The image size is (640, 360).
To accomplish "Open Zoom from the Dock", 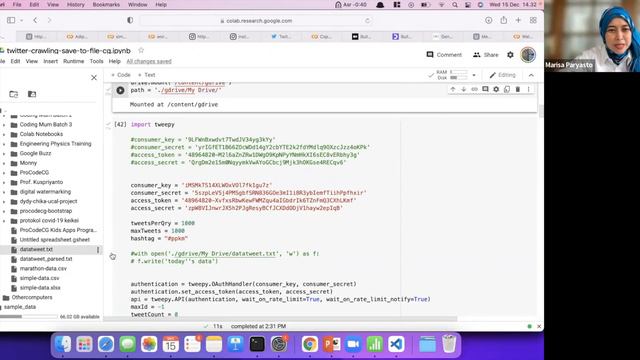I will point(353,344).
